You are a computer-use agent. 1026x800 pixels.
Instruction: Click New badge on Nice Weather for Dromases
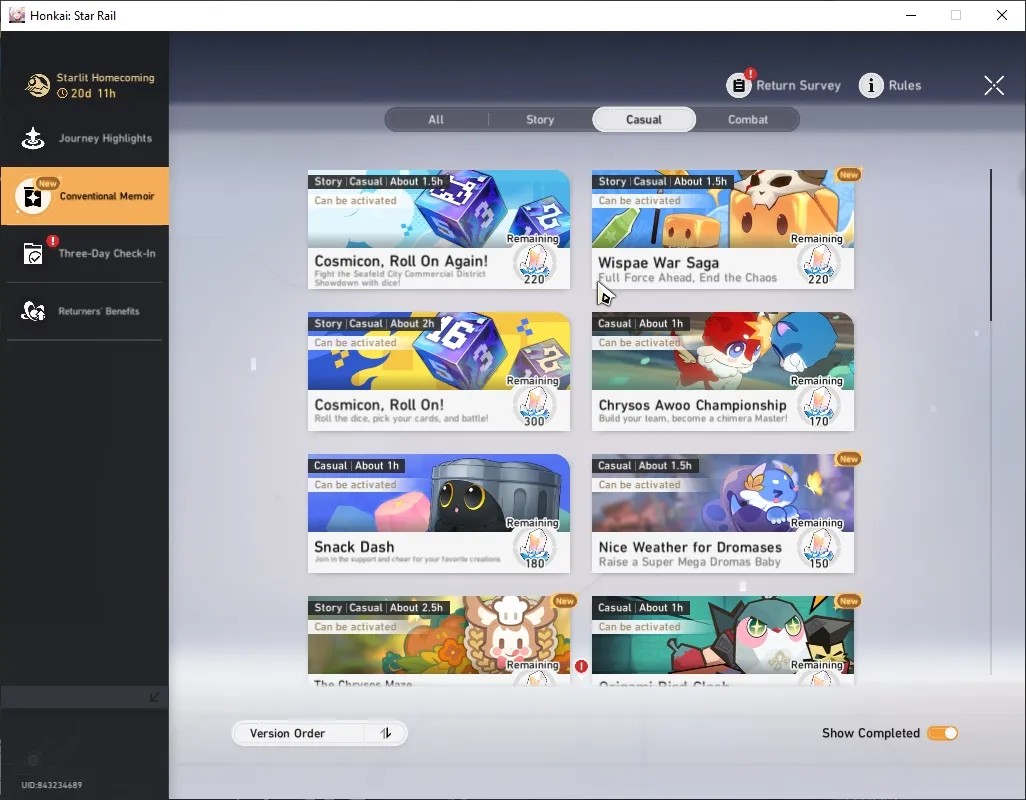pyautogui.click(x=849, y=459)
